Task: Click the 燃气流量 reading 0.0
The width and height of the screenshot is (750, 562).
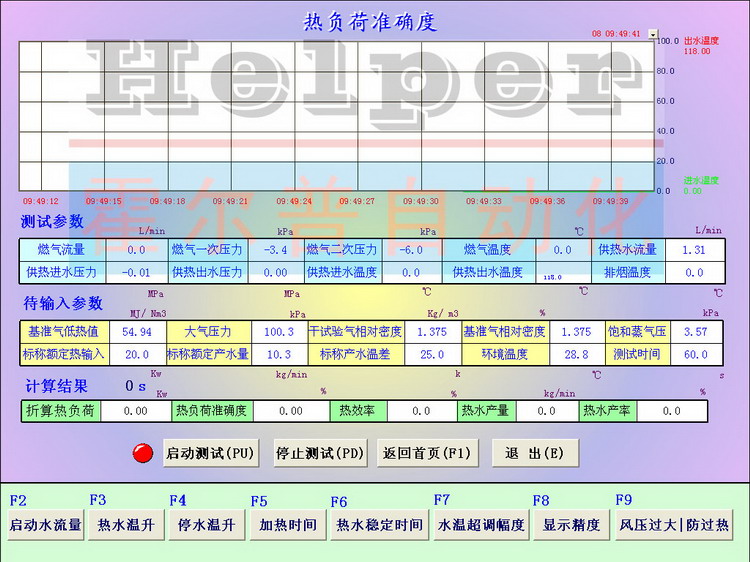Action: pos(136,250)
